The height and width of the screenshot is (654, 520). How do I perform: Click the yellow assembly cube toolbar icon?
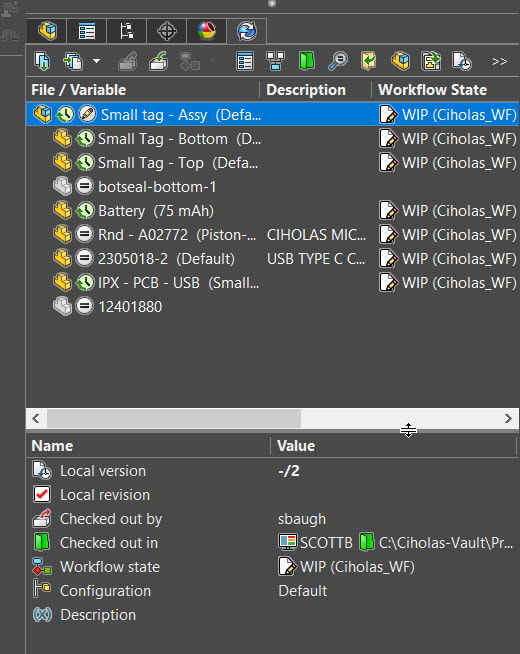[x=400, y=61]
